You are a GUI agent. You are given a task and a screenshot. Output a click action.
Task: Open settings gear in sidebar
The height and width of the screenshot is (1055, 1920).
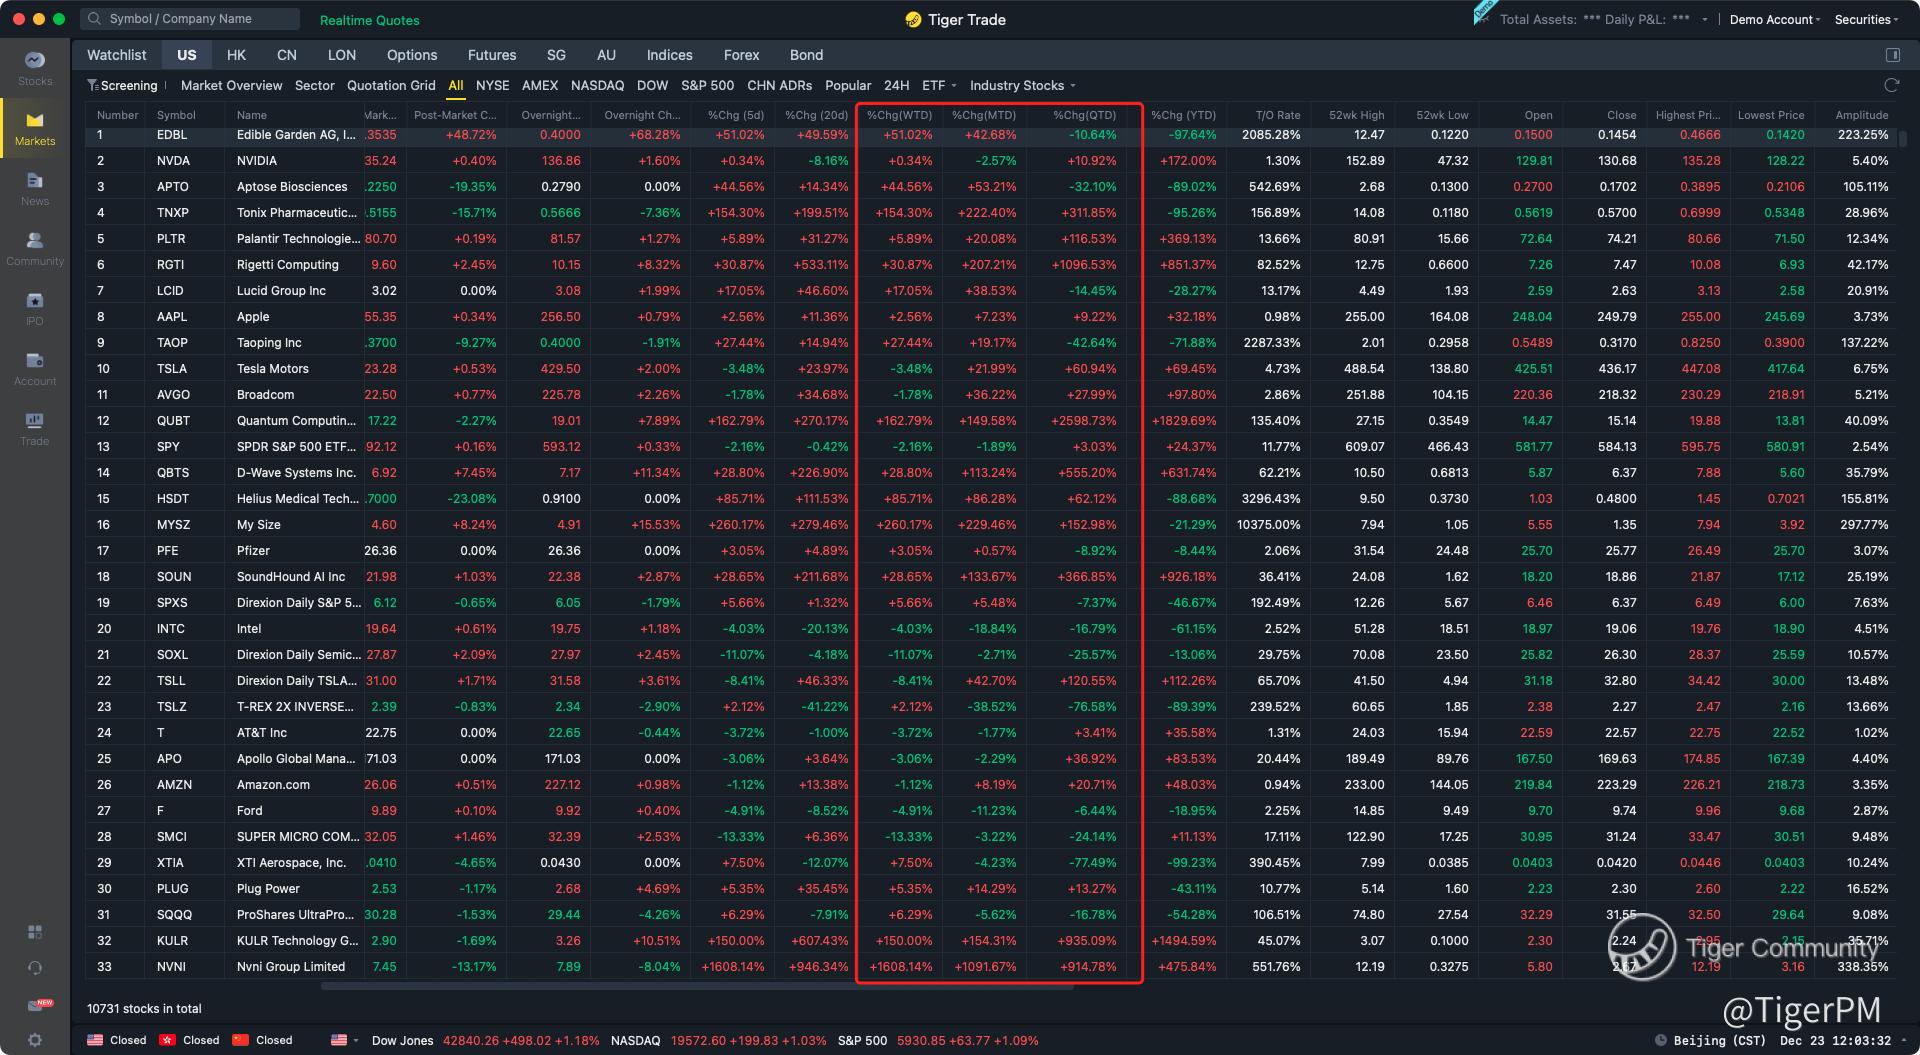click(x=35, y=1040)
